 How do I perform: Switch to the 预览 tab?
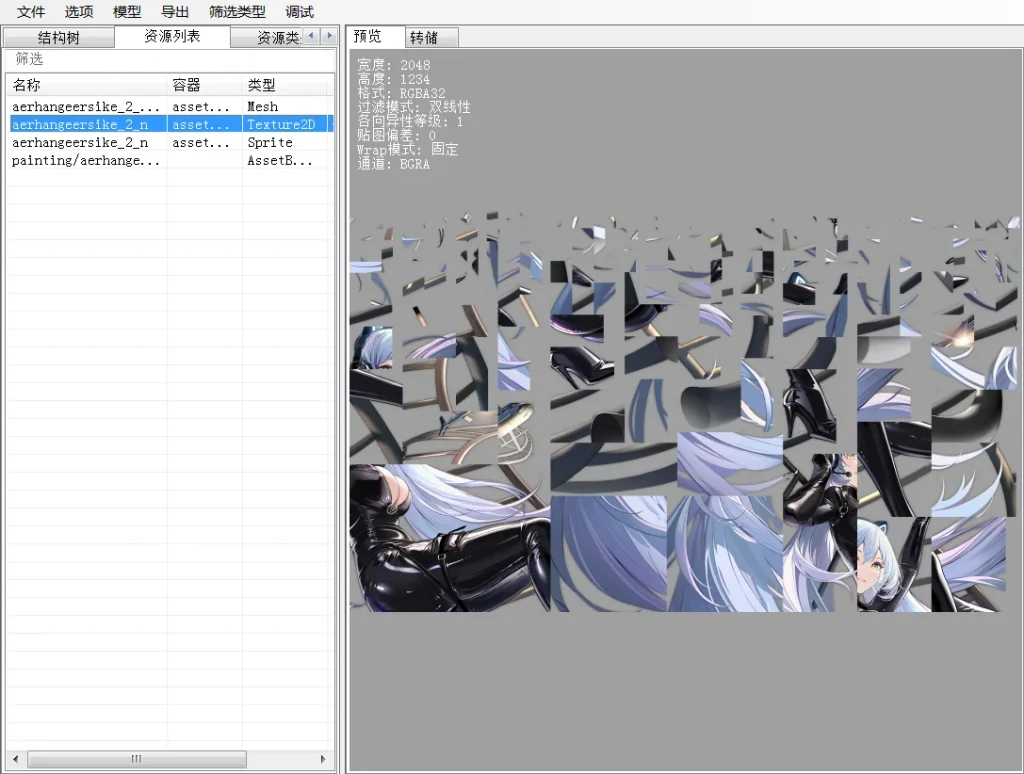coord(375,37)
